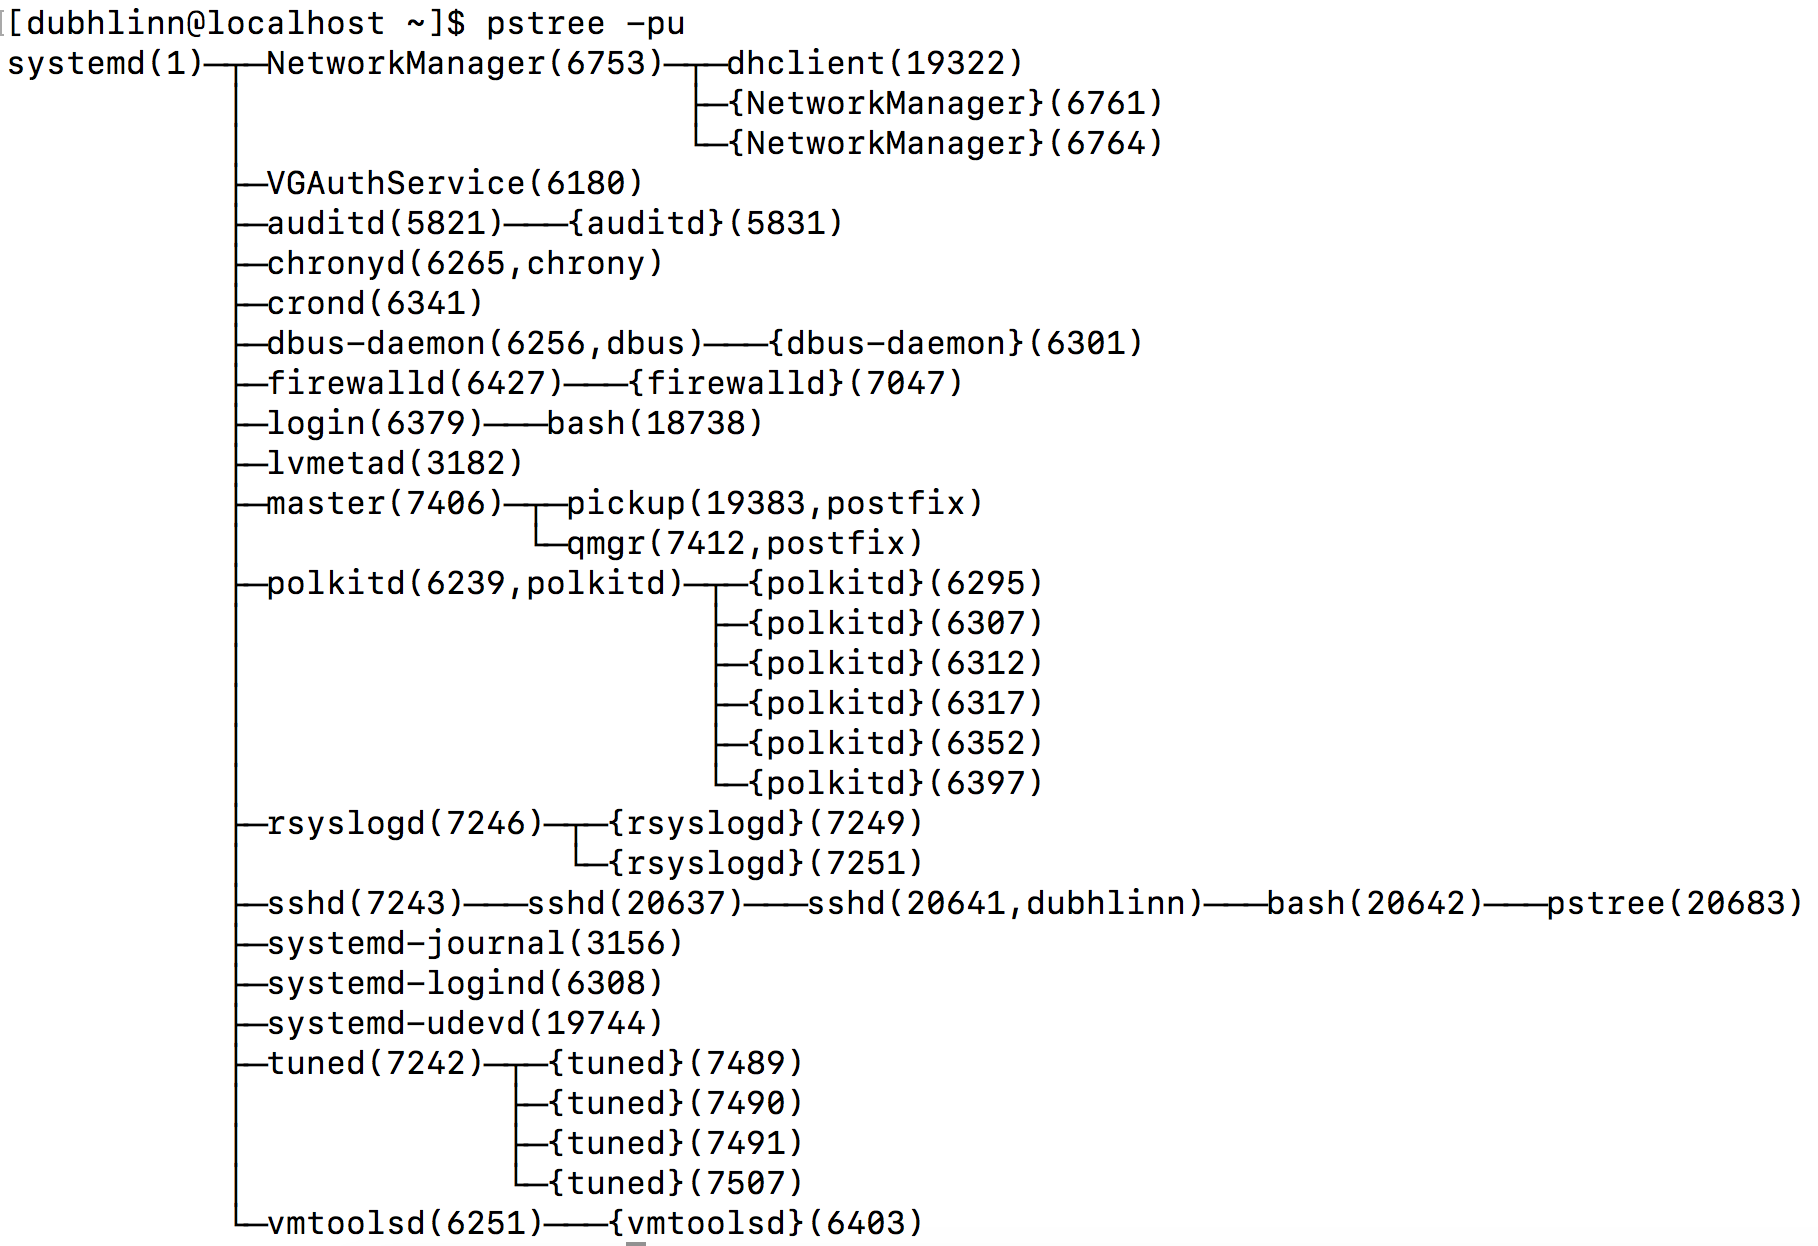Image resolution: width=1818 pixels, height=1246 pixels.
Task: Click qmgr(7412,postfix) entry
Action: (x=745, y=543)
